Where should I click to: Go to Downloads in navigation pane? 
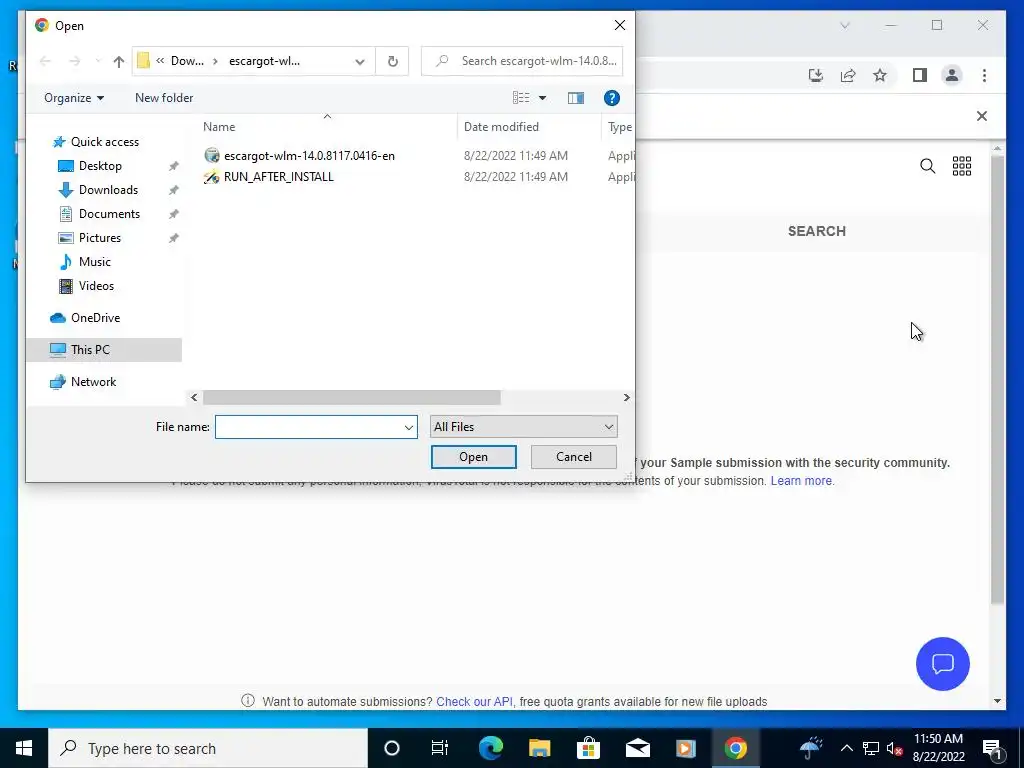point(108,190)
